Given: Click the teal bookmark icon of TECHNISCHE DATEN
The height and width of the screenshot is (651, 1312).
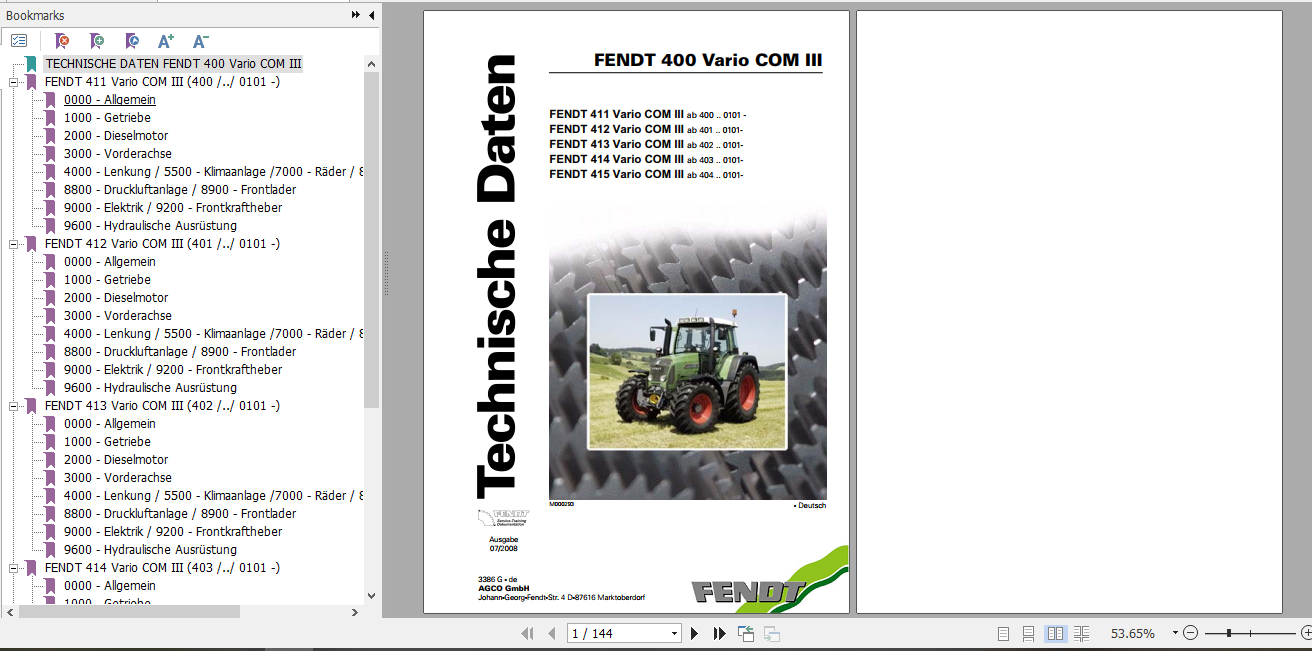Looking at the screenshot, I should pos(32,64).
